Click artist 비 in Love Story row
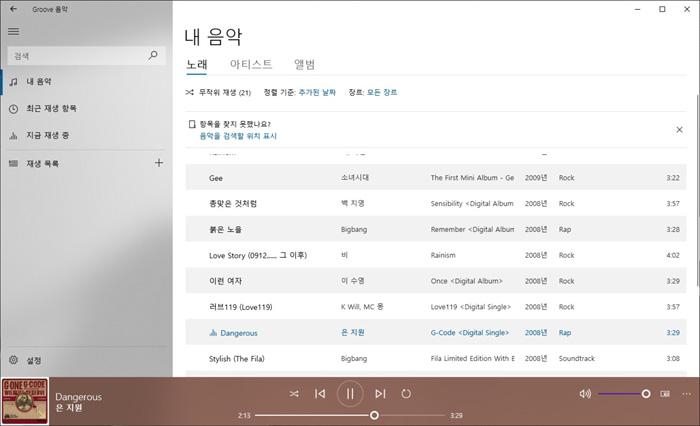 click(344, 255)
